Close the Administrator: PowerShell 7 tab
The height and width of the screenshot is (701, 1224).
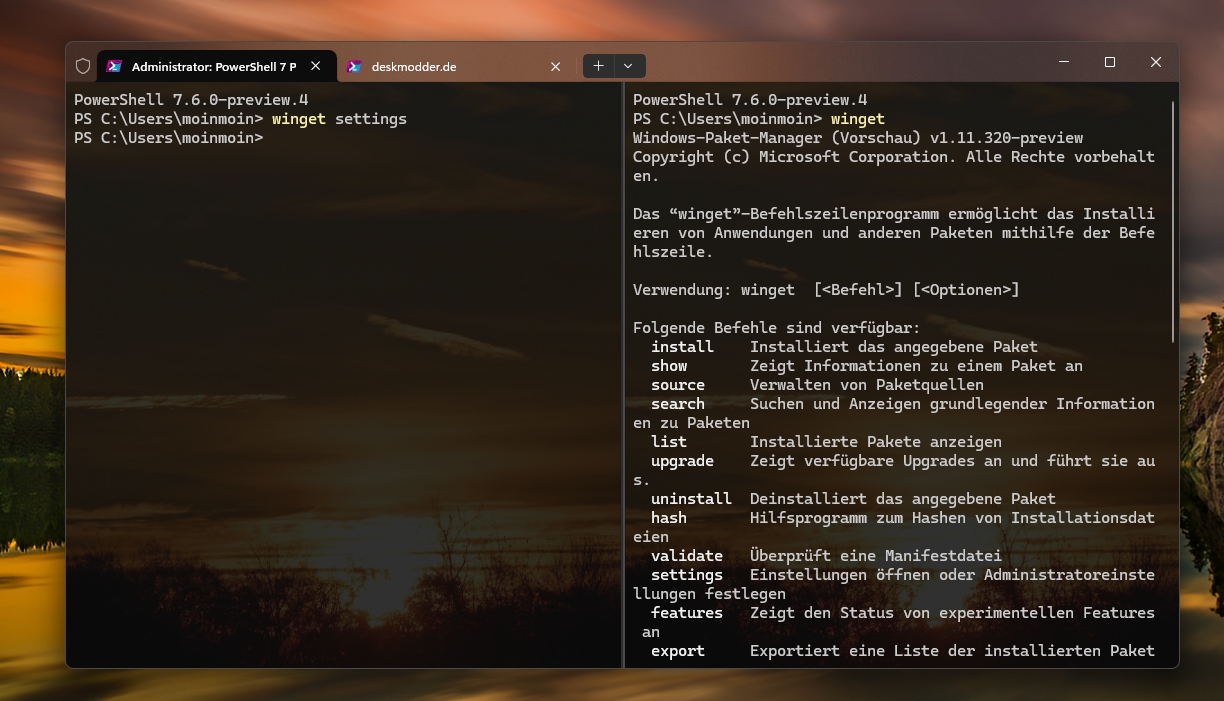(x=315, y=66)
